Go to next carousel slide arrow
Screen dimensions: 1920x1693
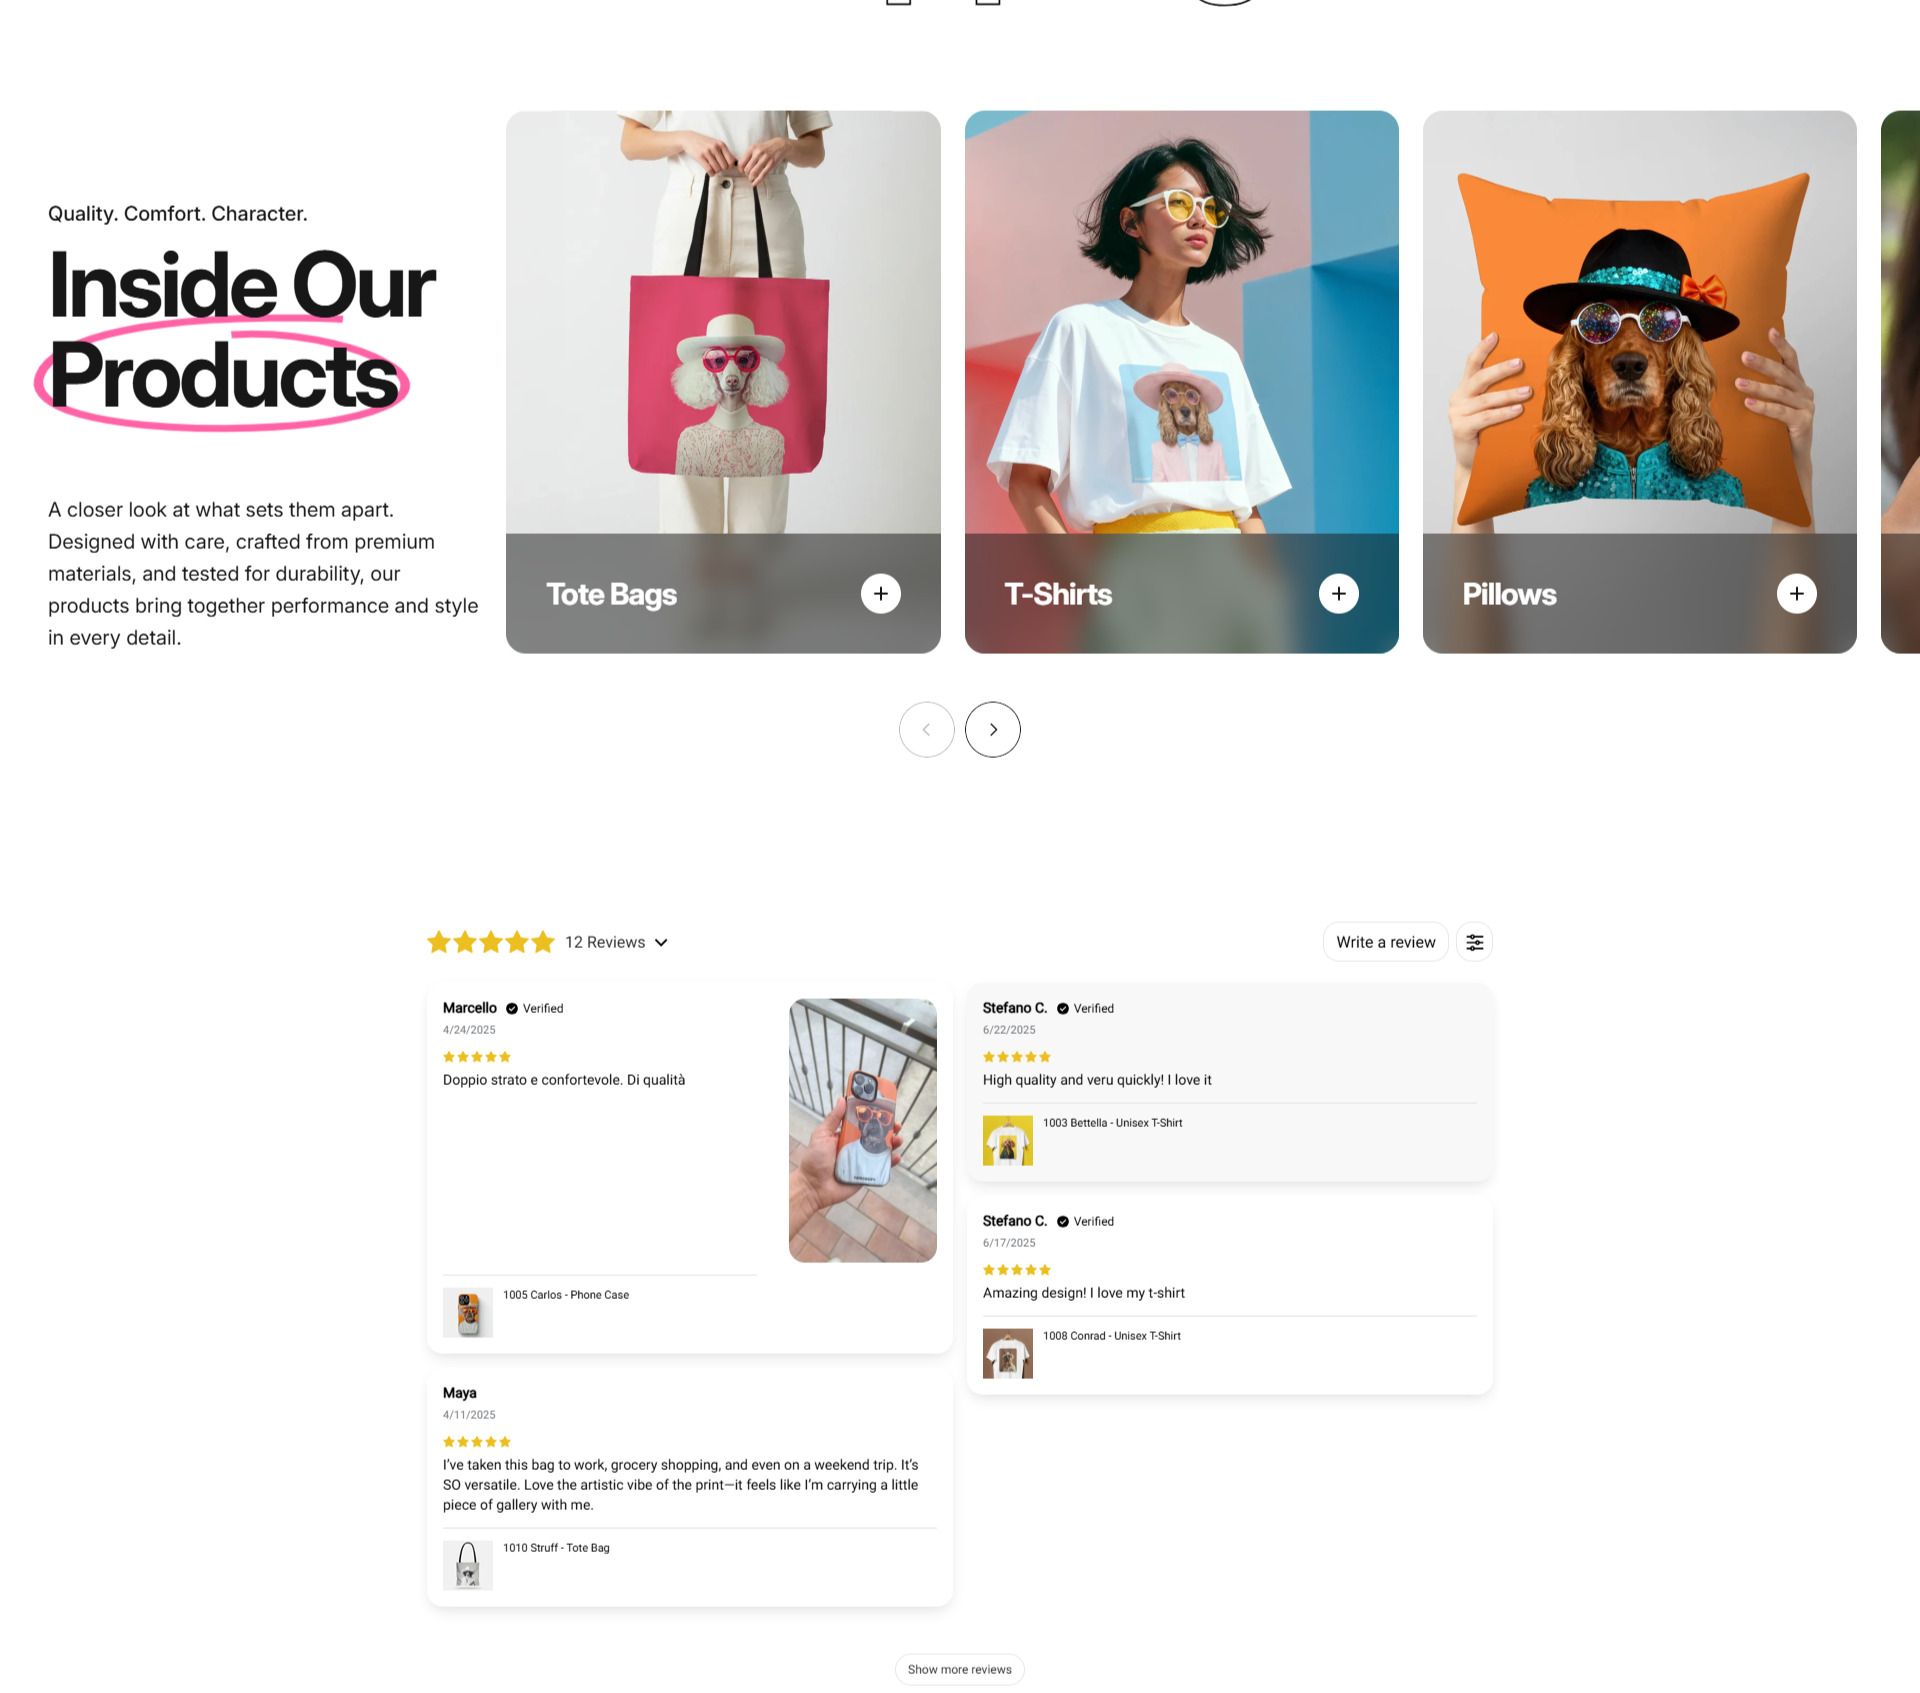pos(992,730)
